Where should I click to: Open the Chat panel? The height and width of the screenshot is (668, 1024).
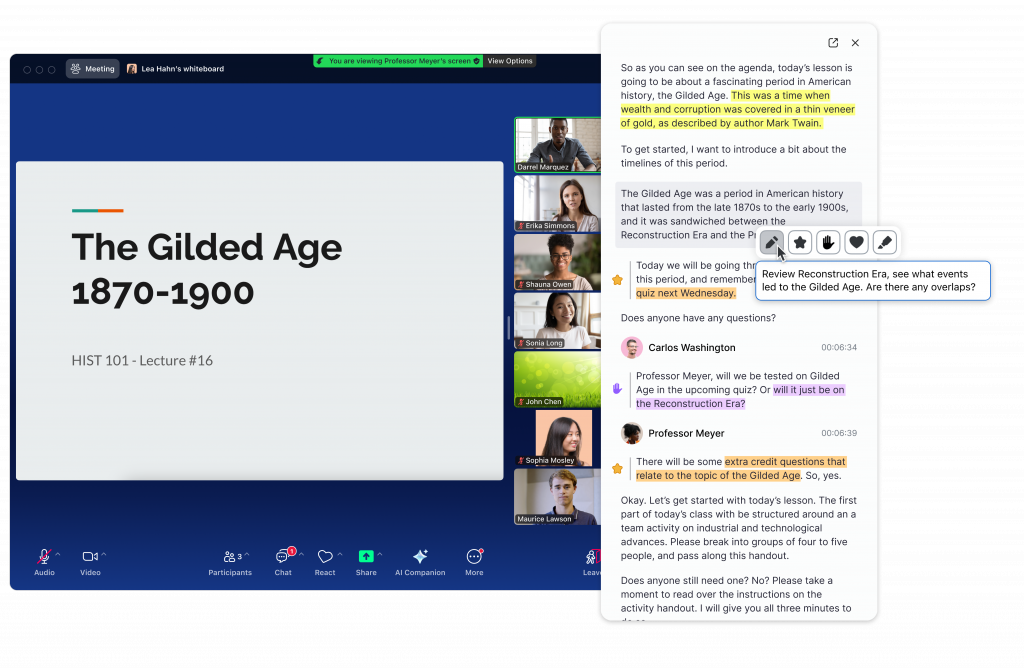(x=283, y=557)
